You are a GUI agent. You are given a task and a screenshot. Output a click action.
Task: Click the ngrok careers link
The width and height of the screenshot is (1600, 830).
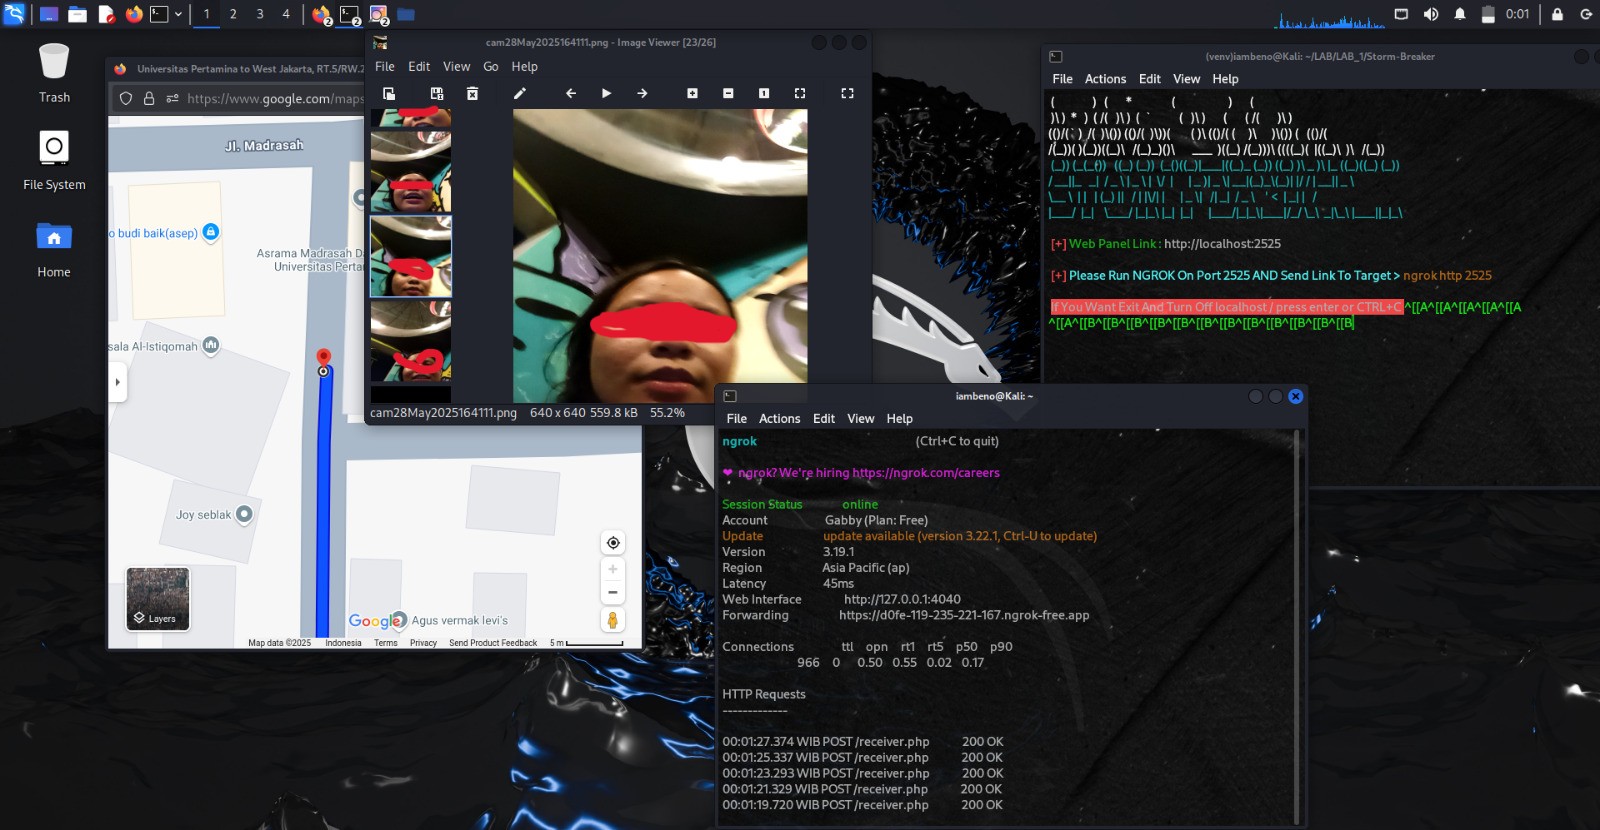click(x=925, y=473)
